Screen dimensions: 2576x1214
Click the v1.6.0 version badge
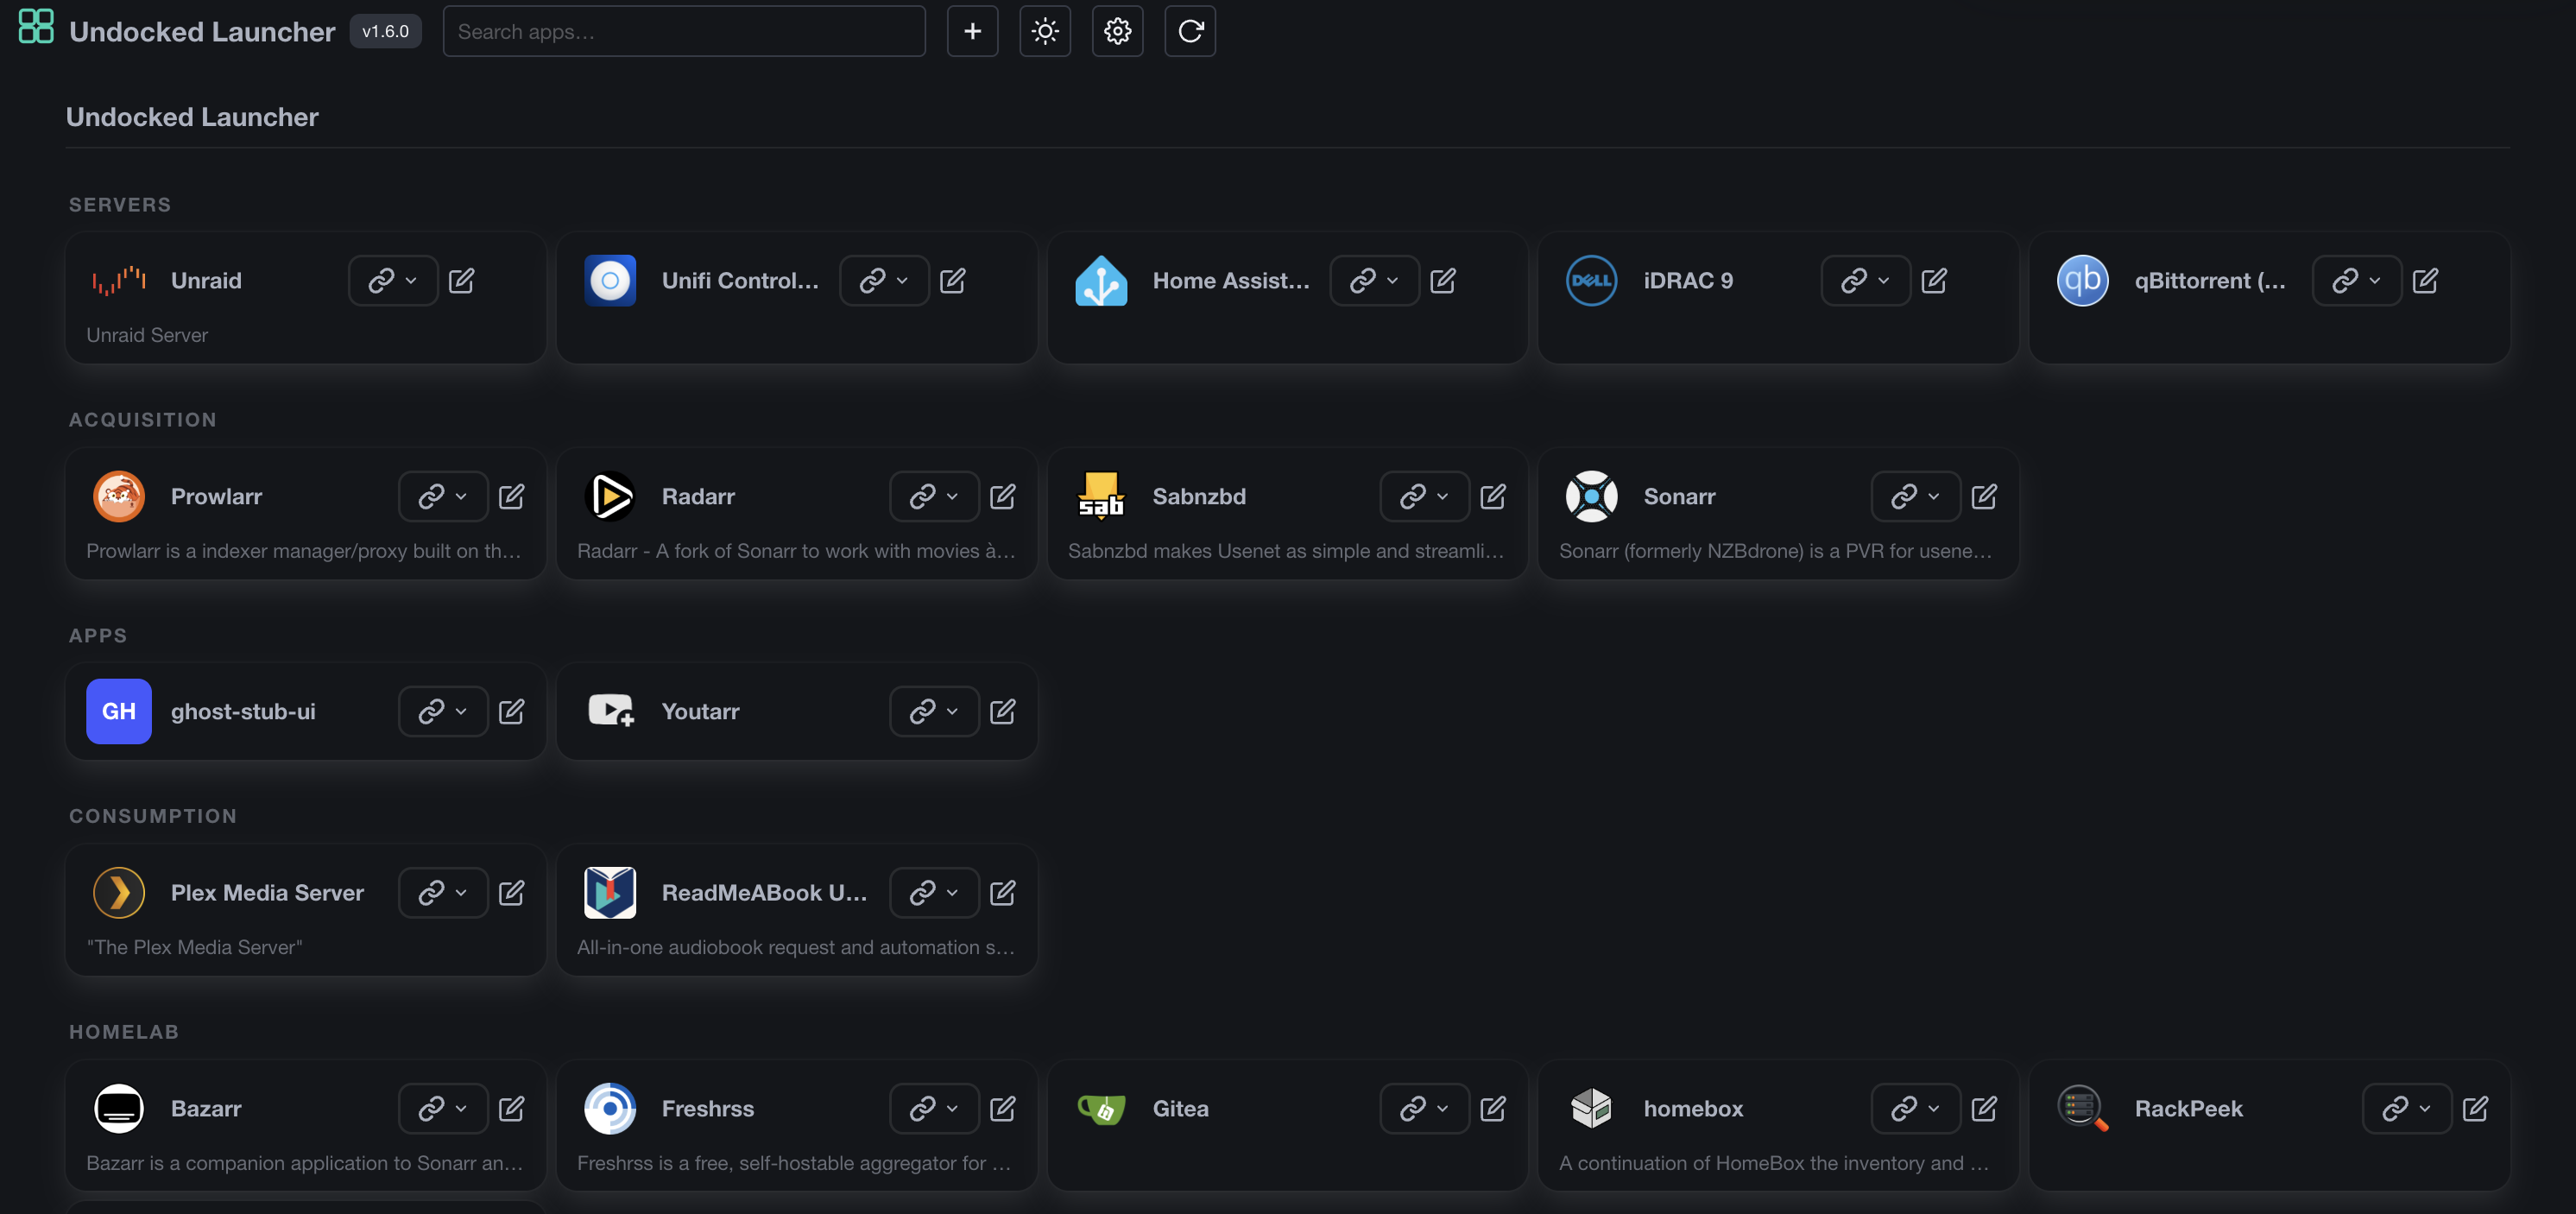pos(385,31)
